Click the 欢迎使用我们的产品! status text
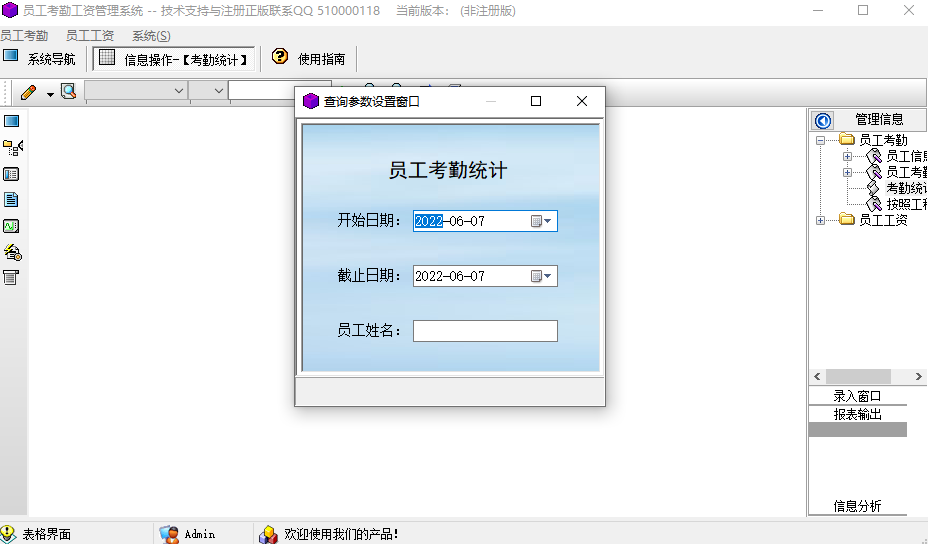The image size is (928, 544). (341, 535)
